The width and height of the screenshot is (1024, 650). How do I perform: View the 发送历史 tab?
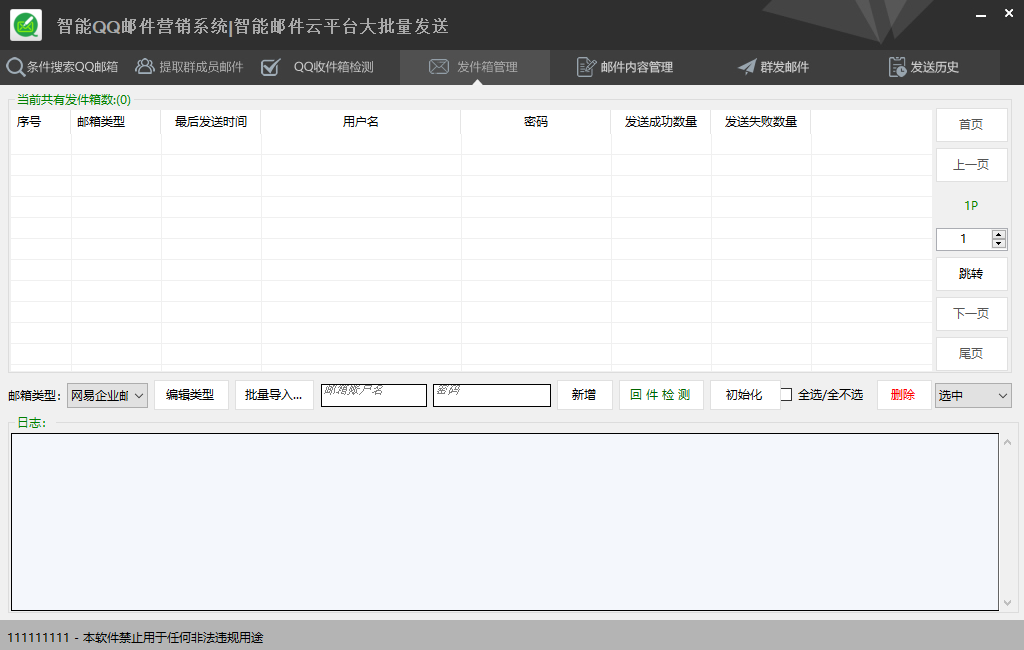click(x=924, y=67)
